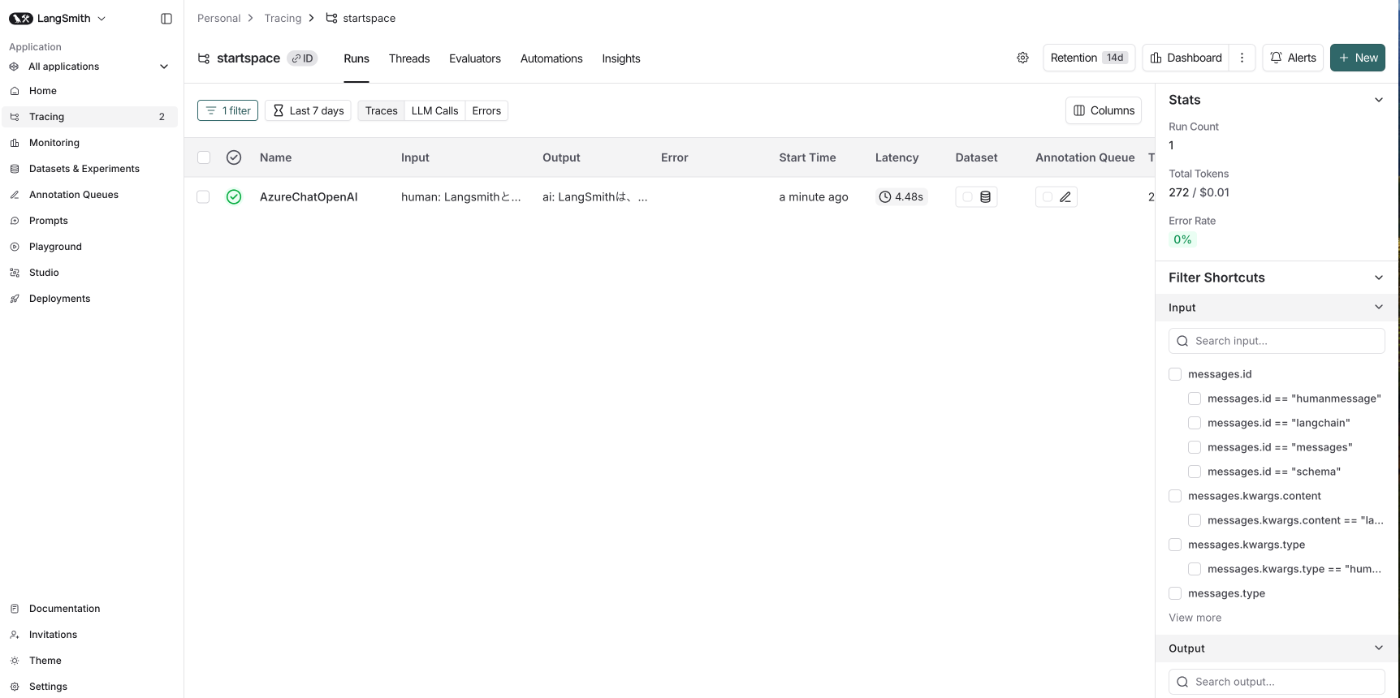Open the 1 filter menu
This screenshot has width=1400, height=698.
tap(227, 111)
